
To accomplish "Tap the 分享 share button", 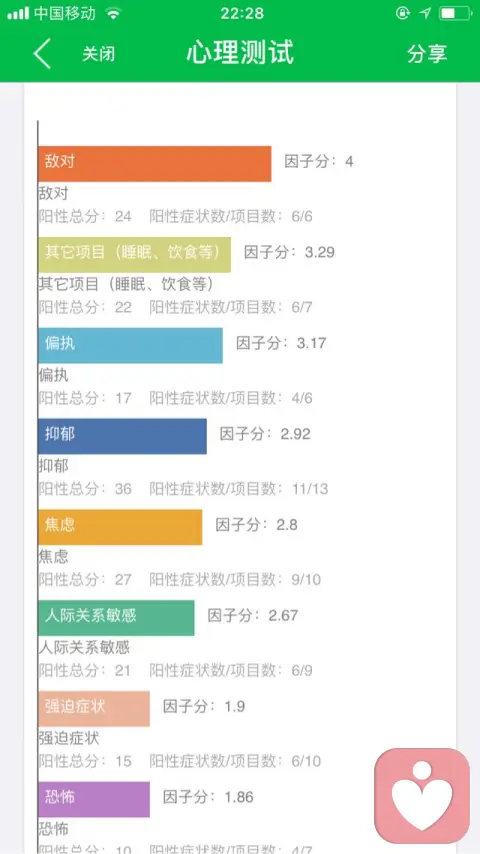I will pos(427,53).
